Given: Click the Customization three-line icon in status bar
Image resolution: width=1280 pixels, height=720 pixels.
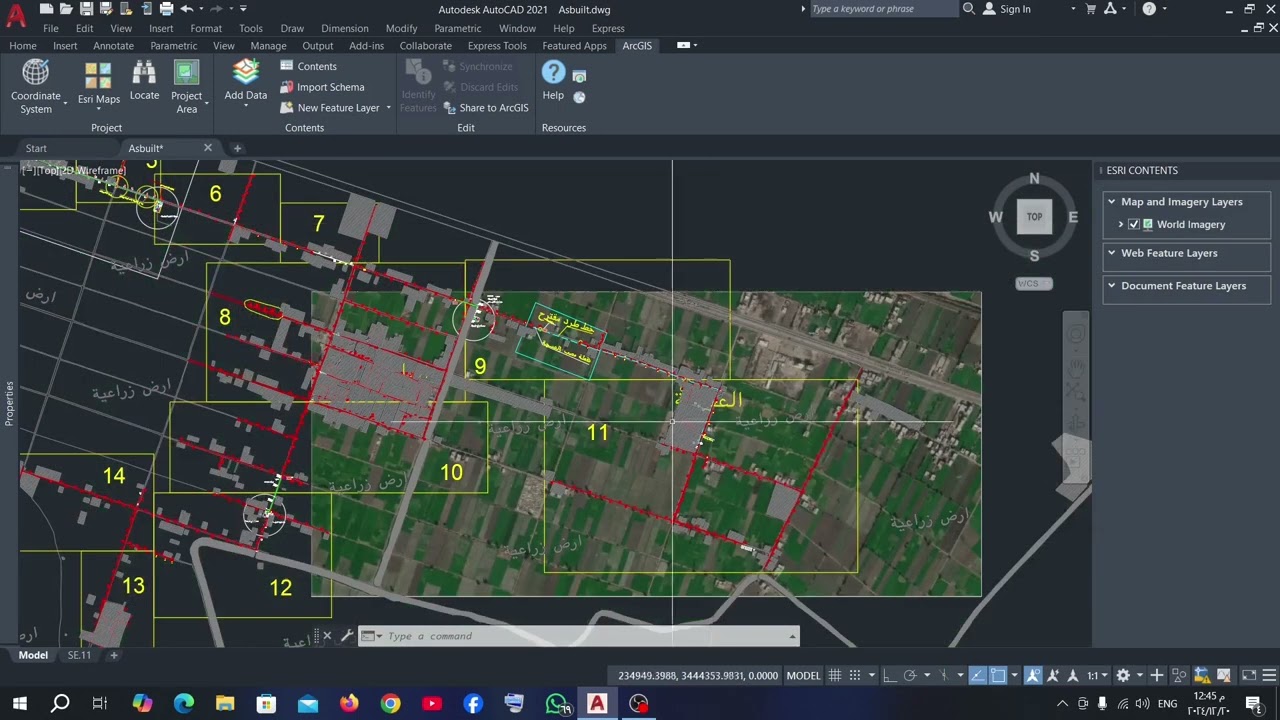Looking at the screenshot, I should coord(1269,675).
